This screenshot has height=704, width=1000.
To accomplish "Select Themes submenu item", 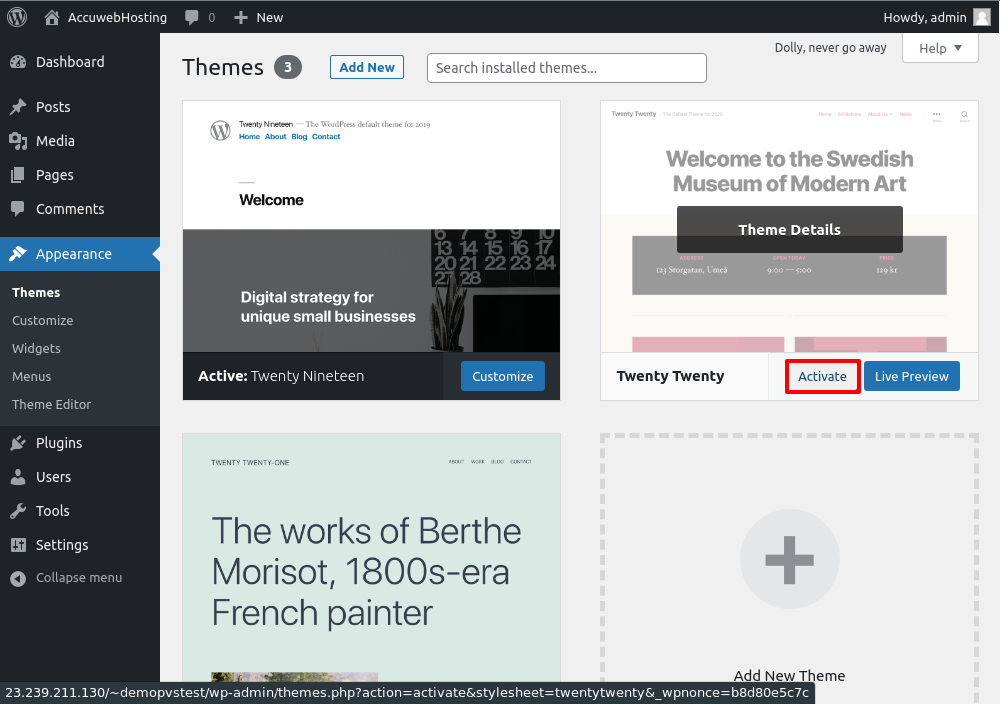I will pos(36,292).
